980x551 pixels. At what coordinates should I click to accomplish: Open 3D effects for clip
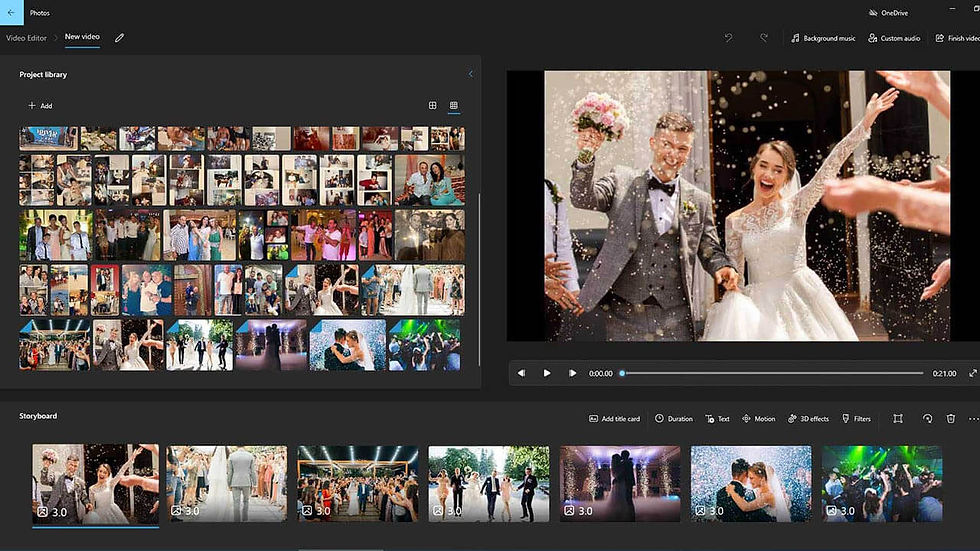click(x=808, y=419)
